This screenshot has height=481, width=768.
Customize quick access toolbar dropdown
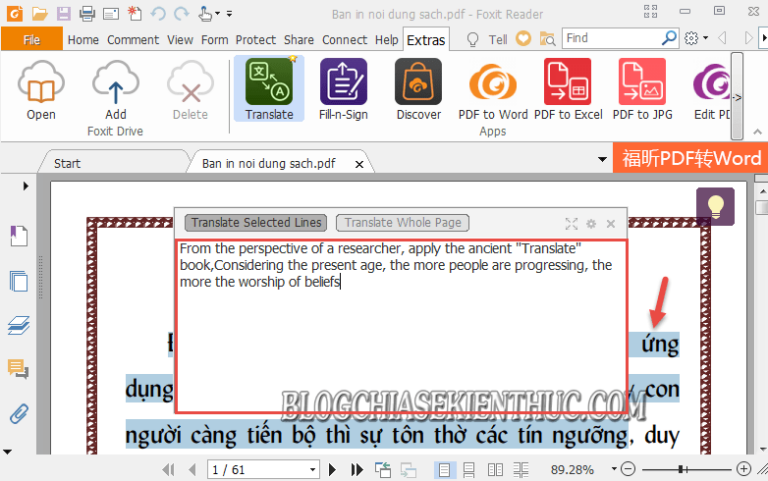point(229,14)
